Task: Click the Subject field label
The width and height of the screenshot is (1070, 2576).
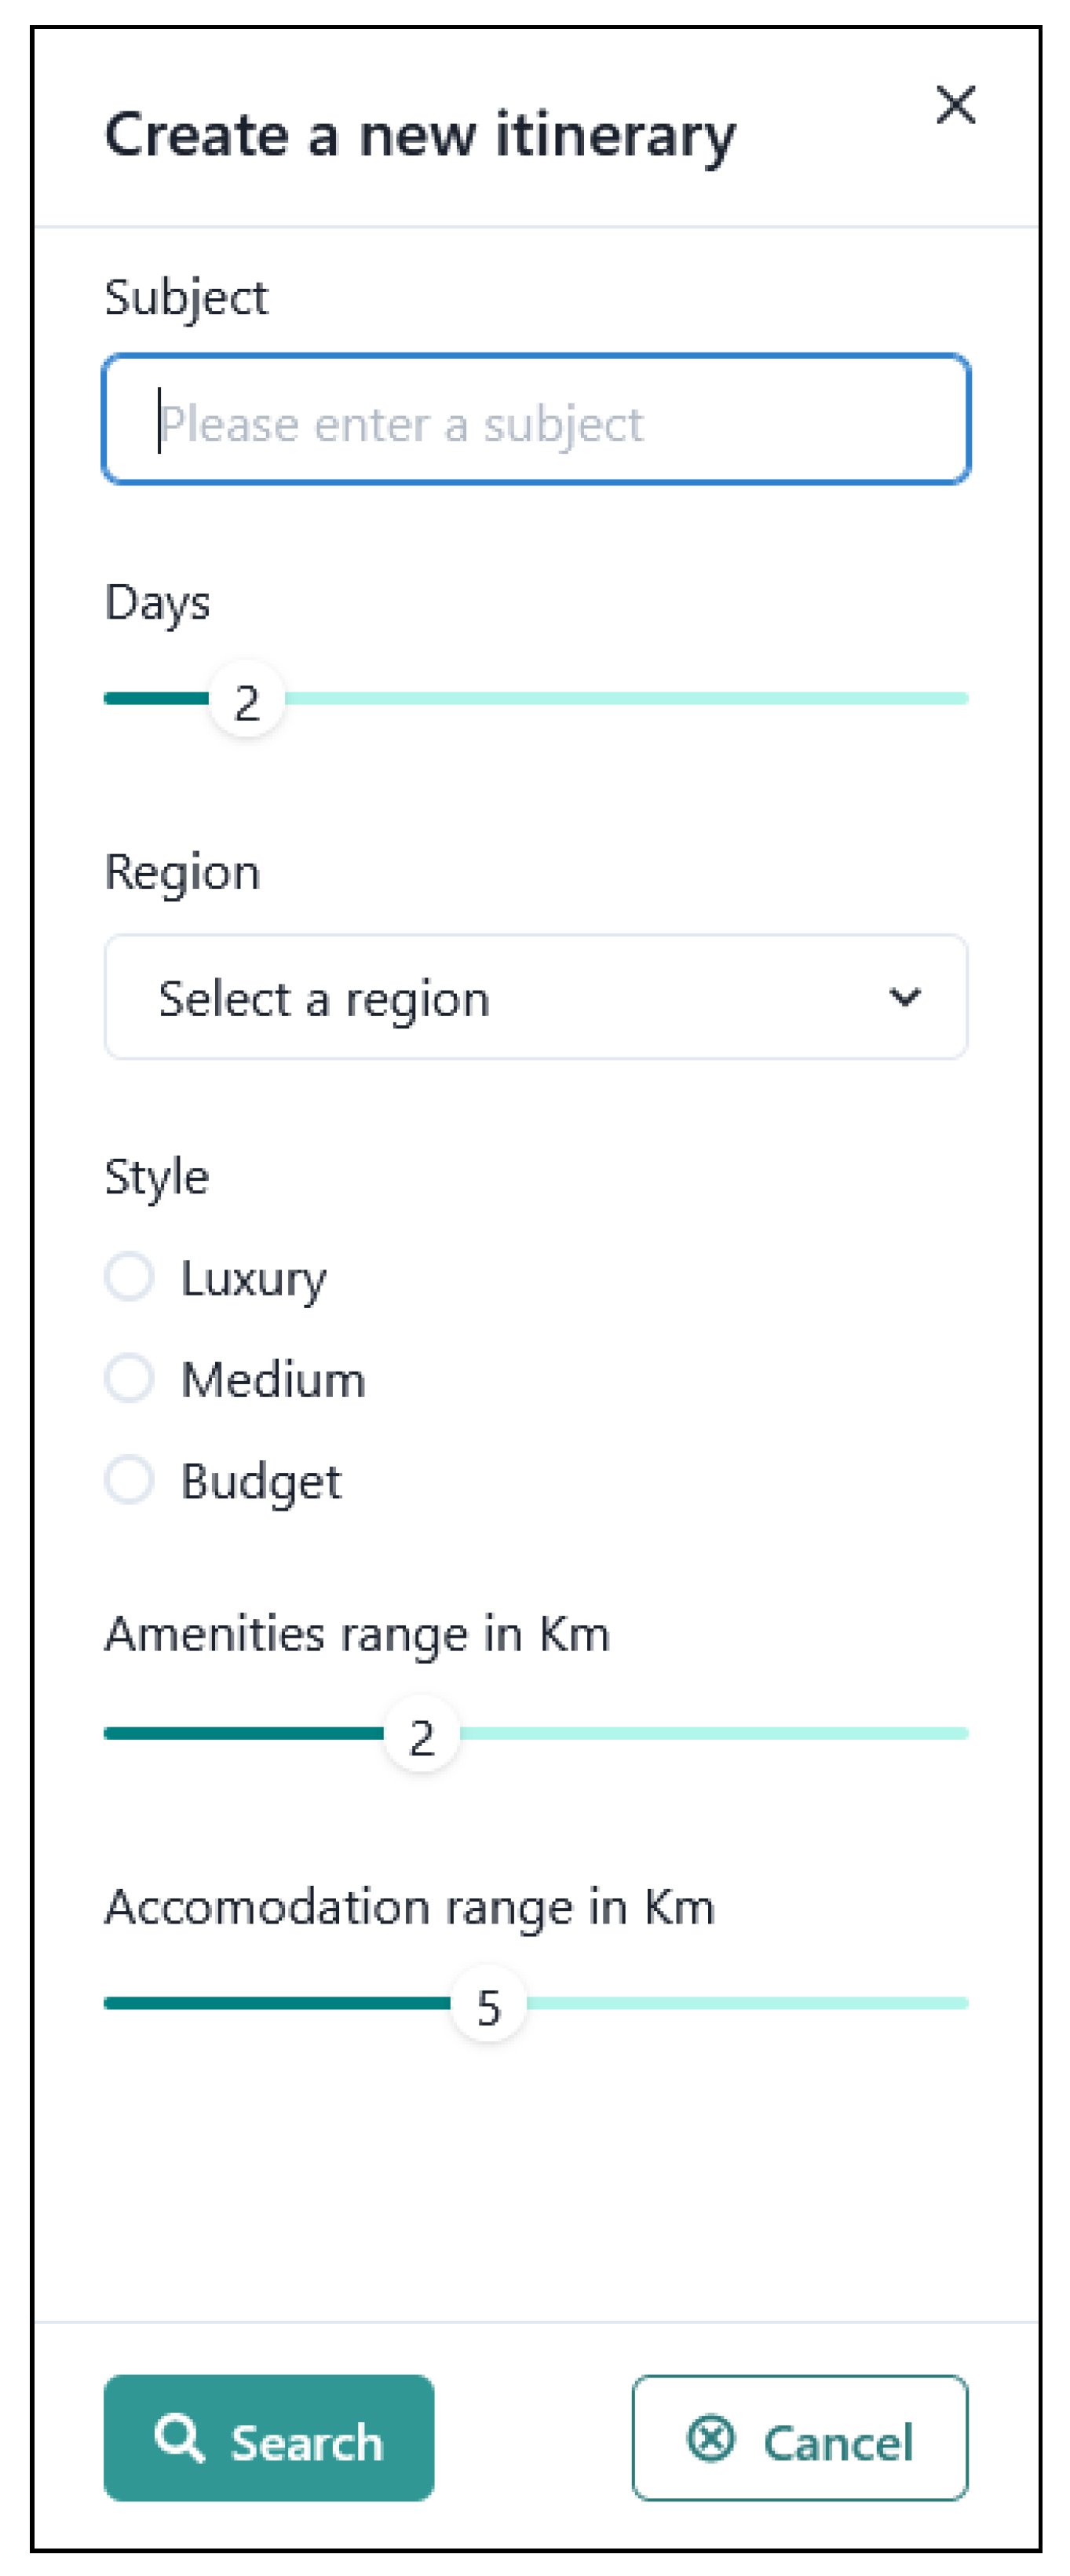Action: (187, 298)
